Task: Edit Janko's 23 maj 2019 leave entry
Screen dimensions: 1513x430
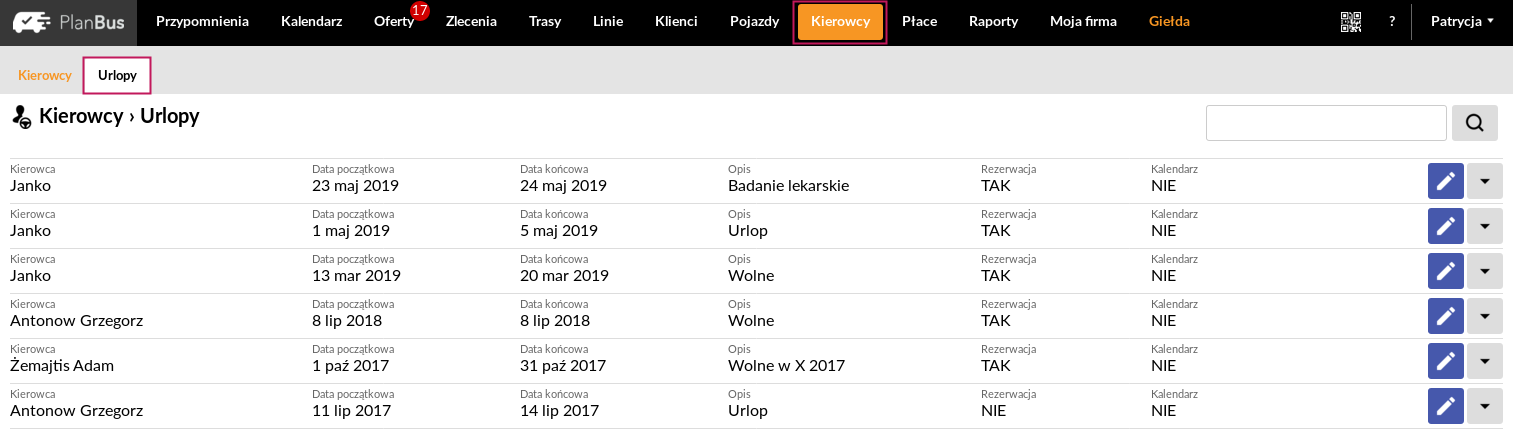Action: point(1445,181)
